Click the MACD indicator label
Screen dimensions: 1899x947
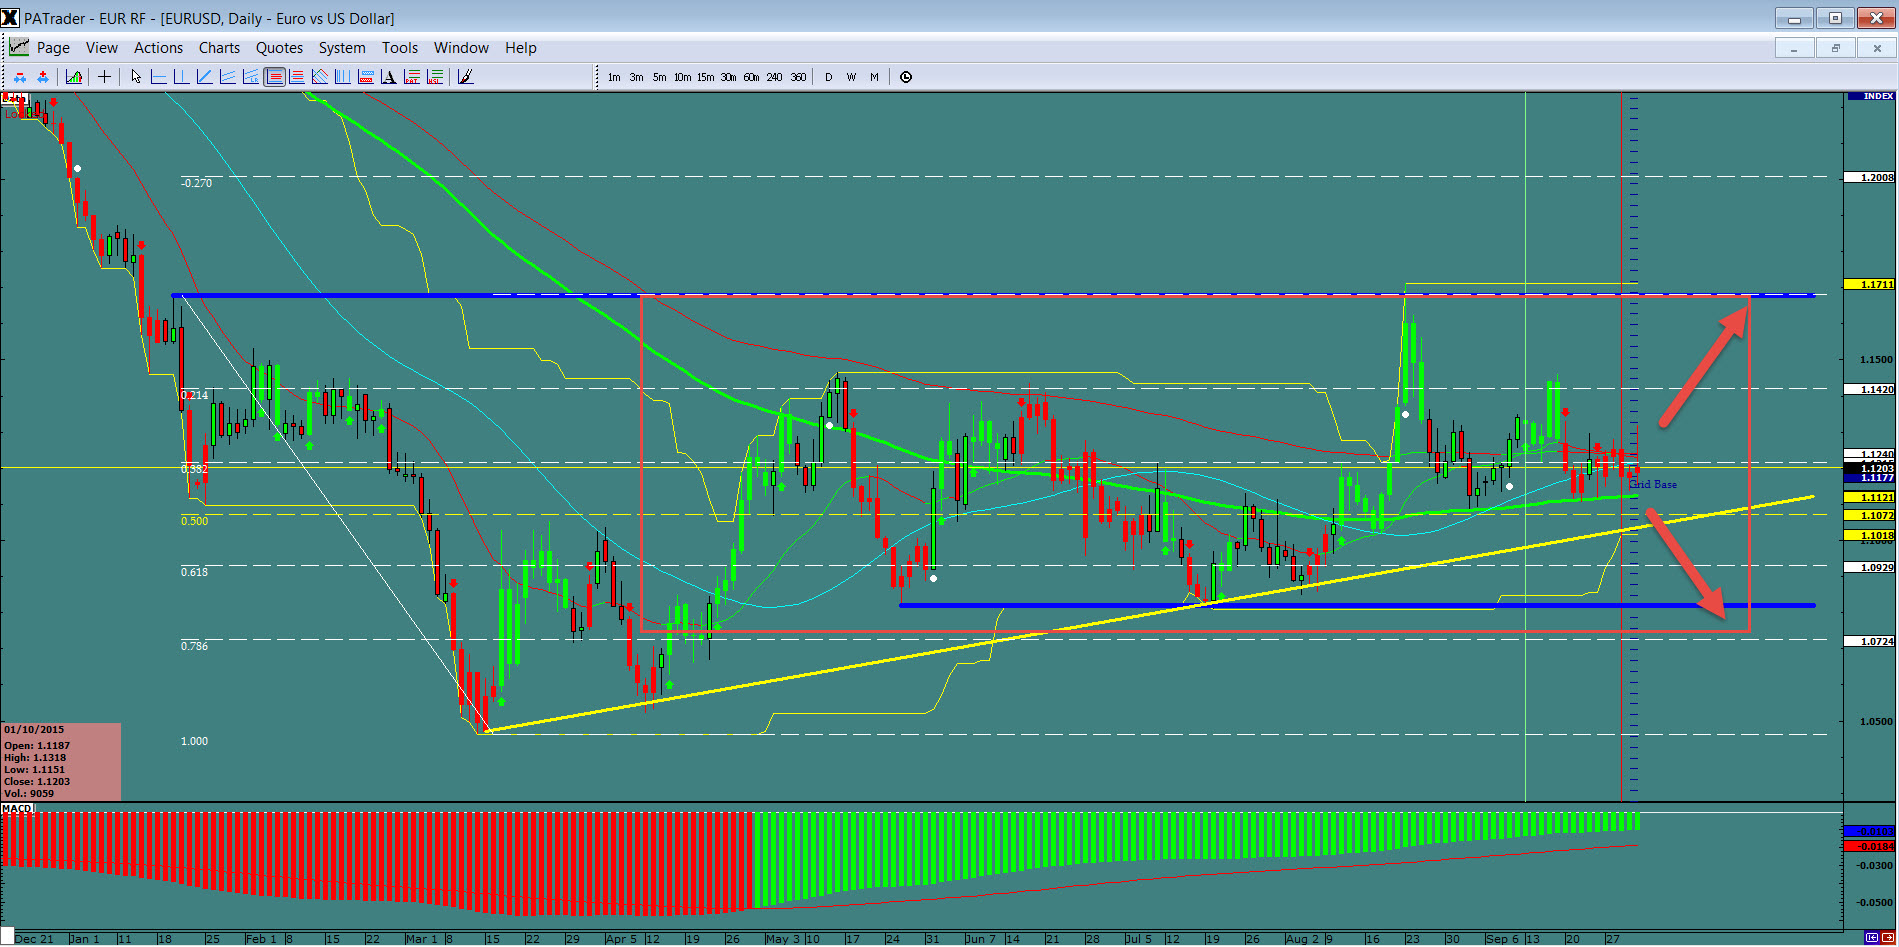pos(17,808)
